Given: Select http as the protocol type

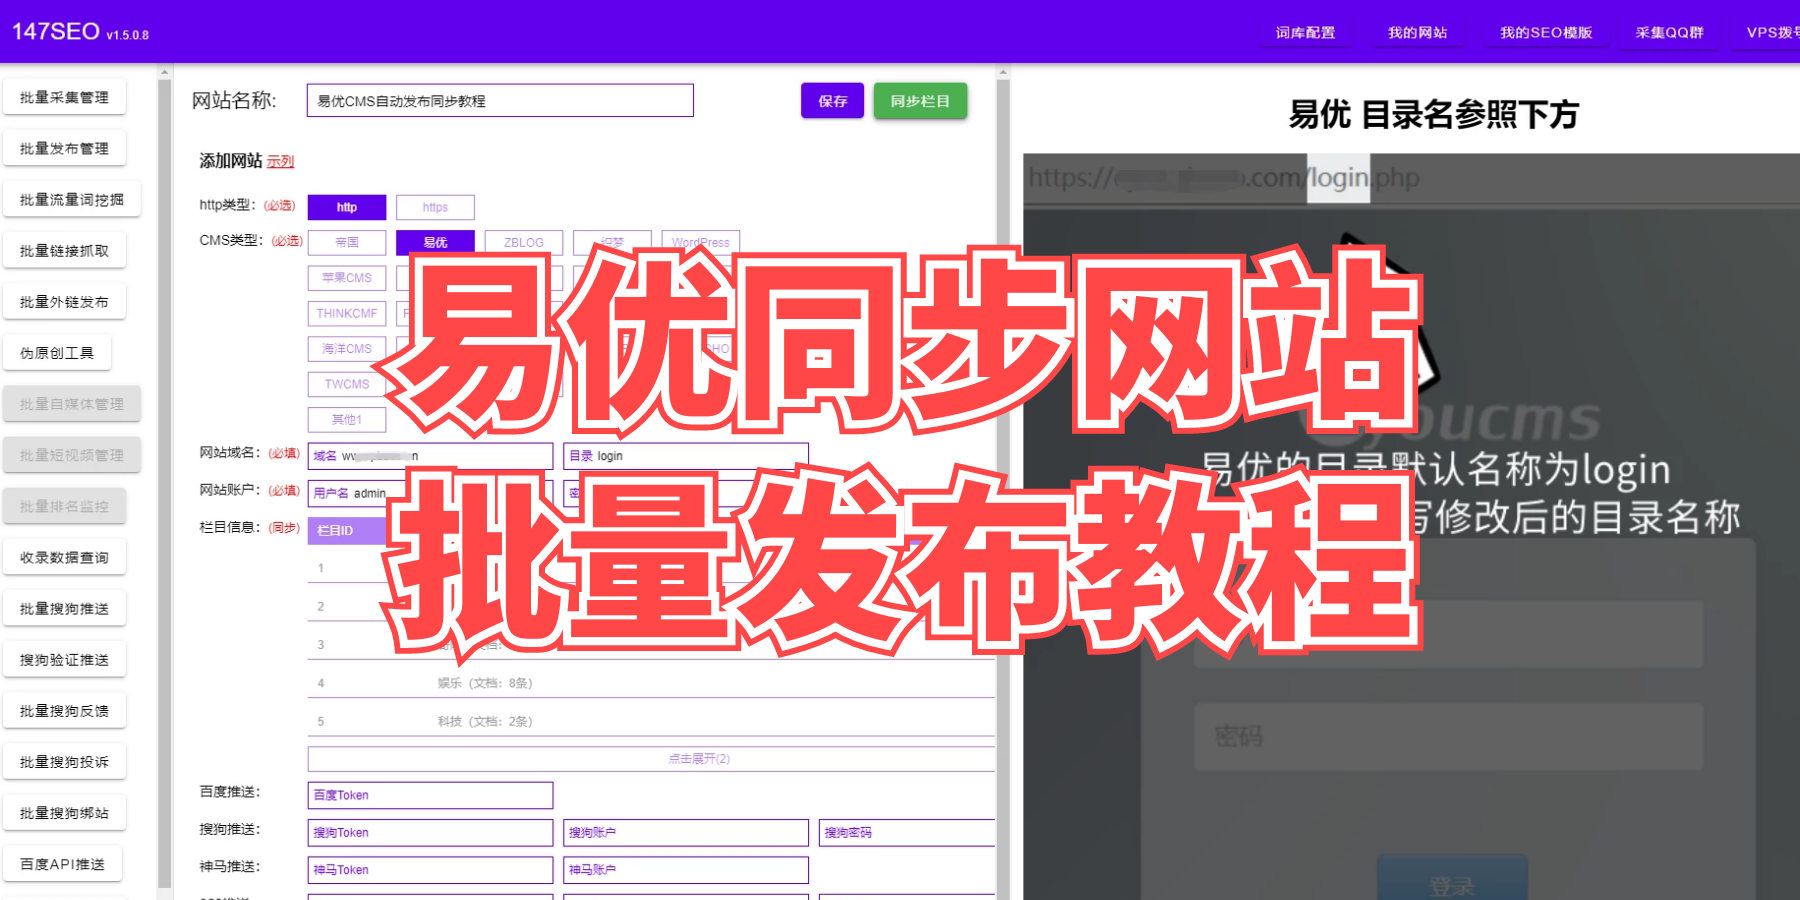Looking at the screenshot, I should coord(347,207).
